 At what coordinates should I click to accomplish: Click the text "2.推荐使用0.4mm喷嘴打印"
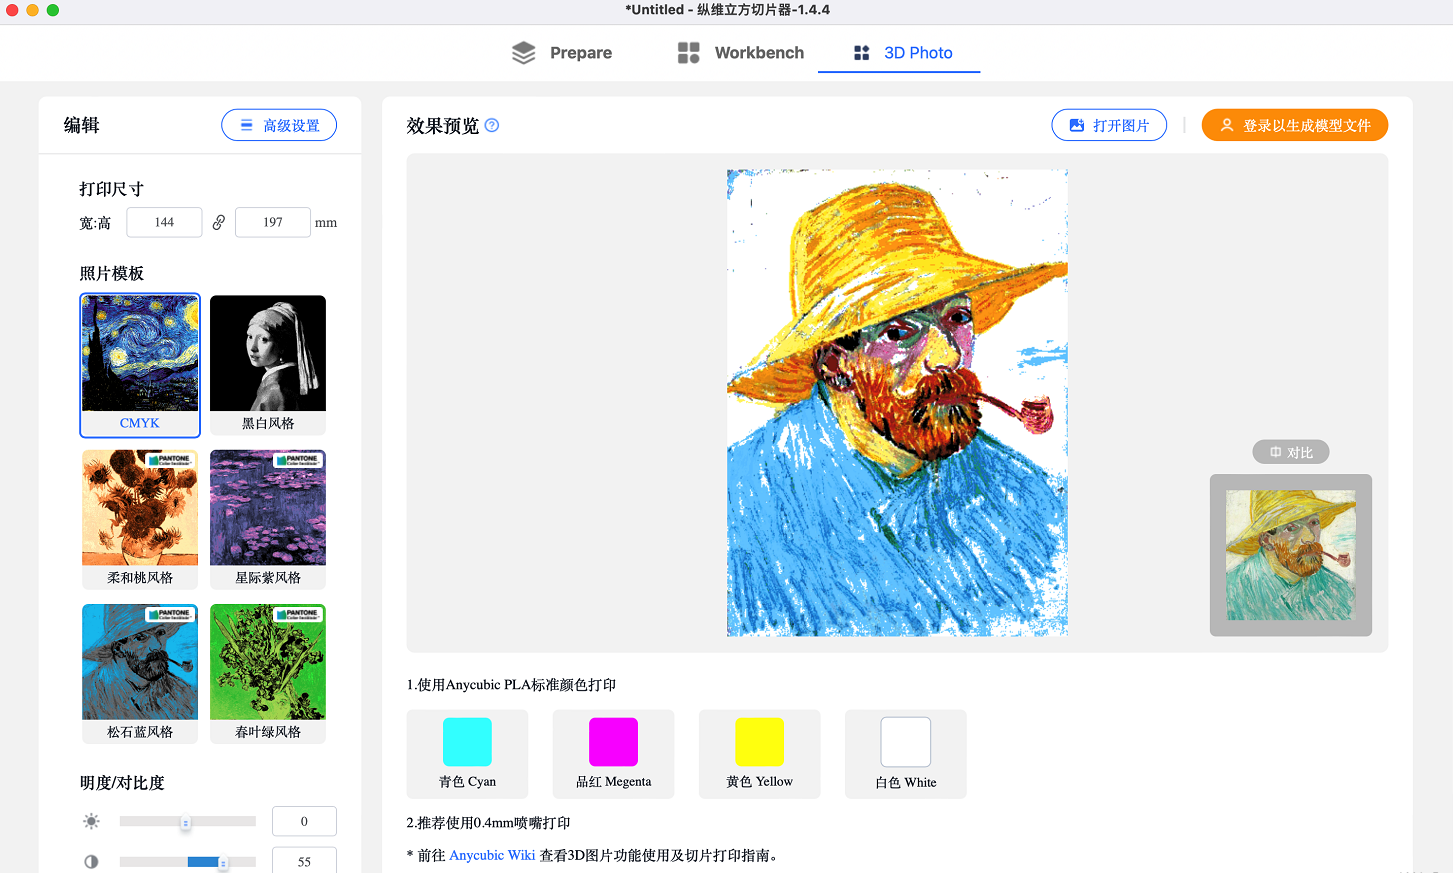point(488,823)
